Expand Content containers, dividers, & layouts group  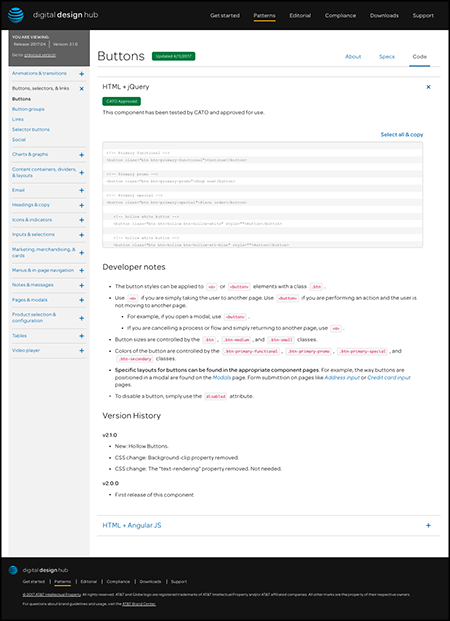coord(82,173)
